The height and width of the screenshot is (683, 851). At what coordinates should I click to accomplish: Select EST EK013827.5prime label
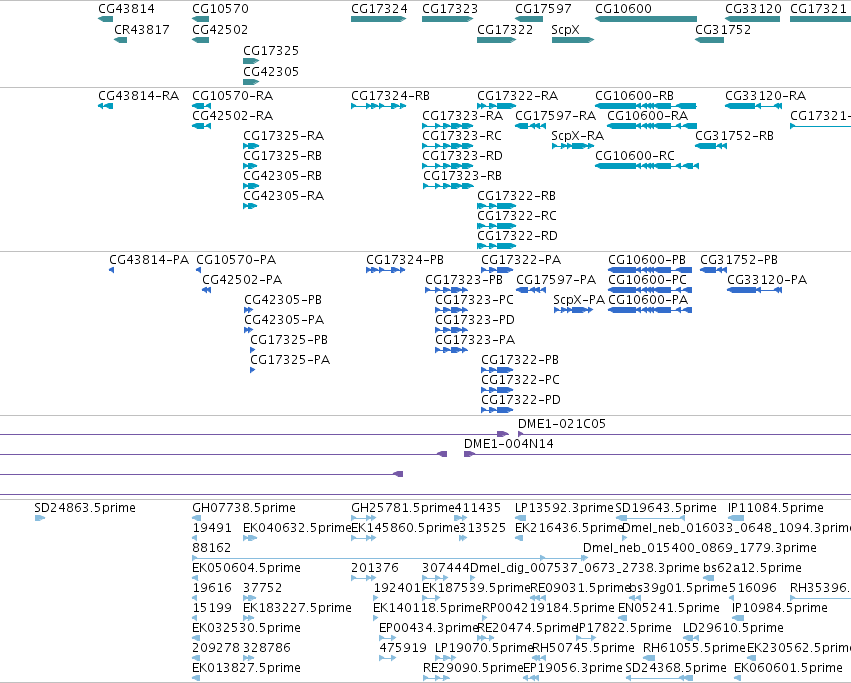(x=246, y=668)
